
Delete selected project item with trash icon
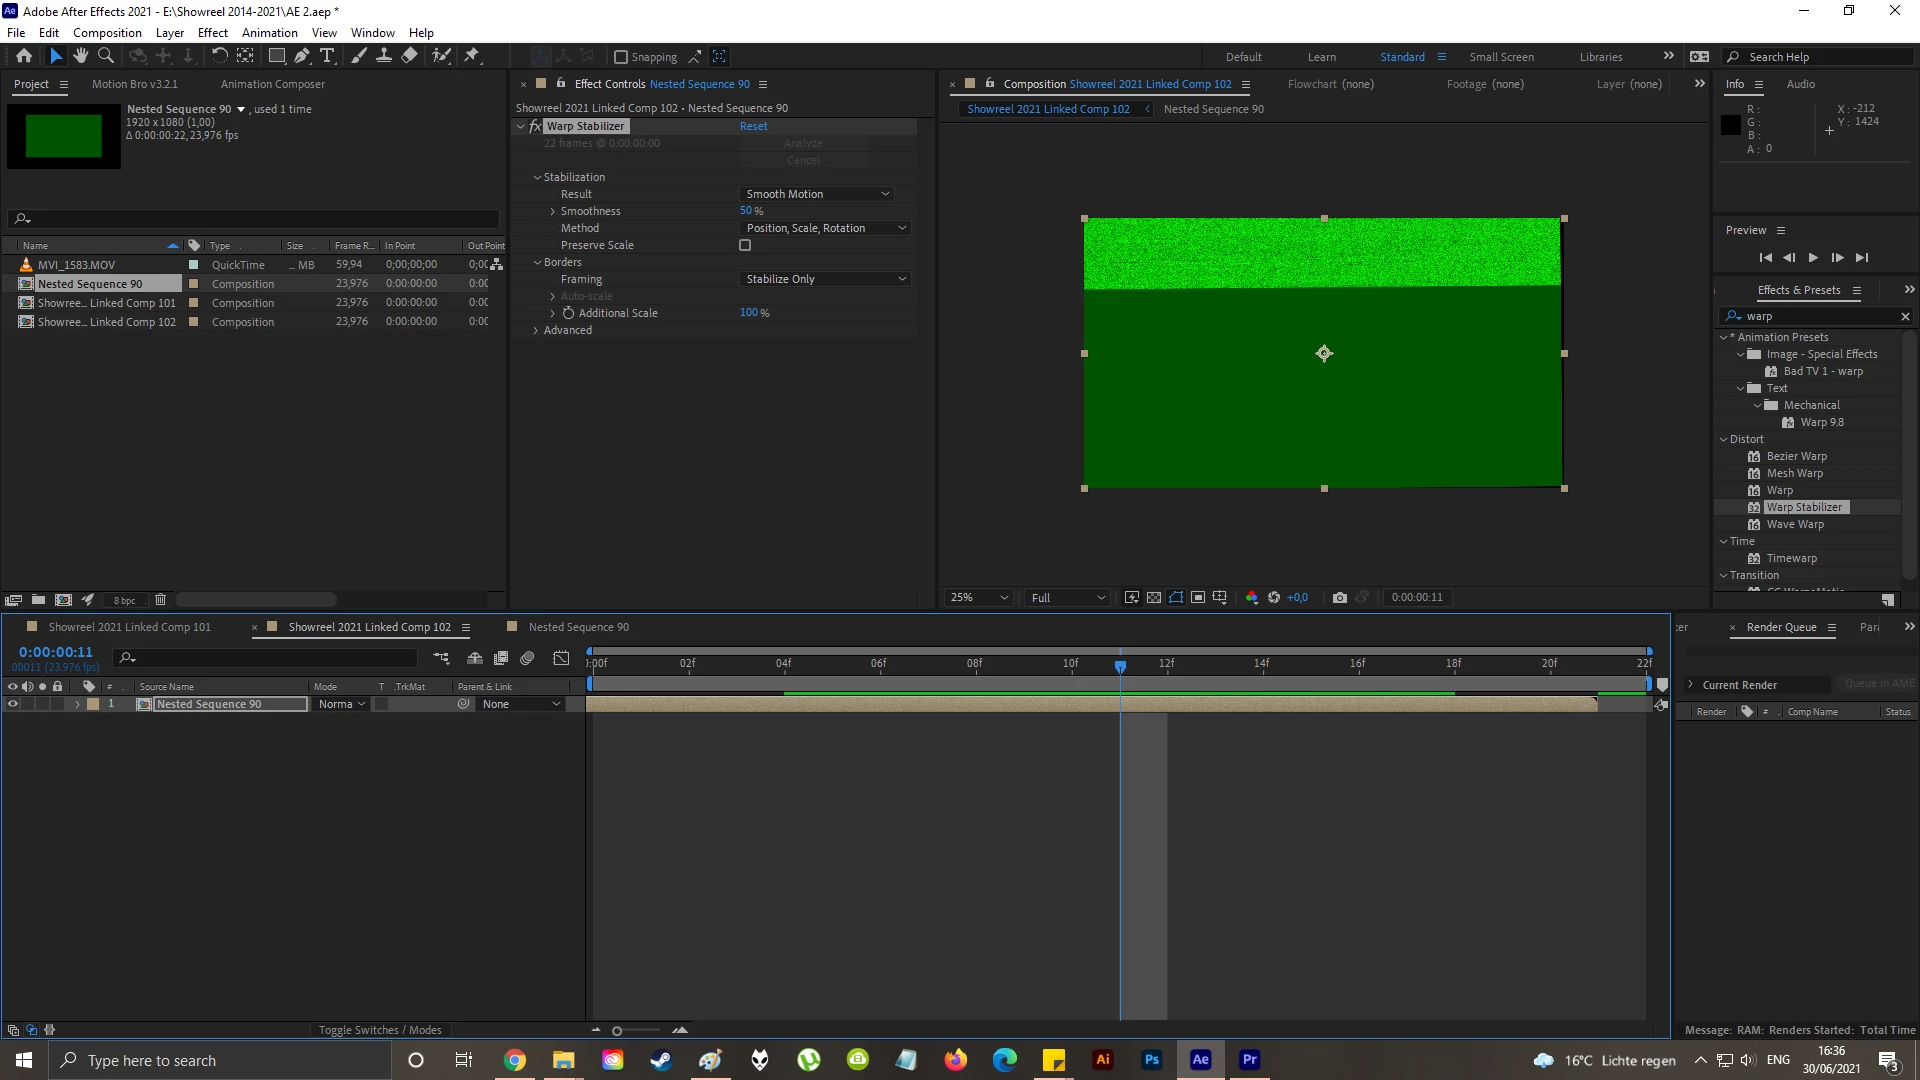(160, 600)
